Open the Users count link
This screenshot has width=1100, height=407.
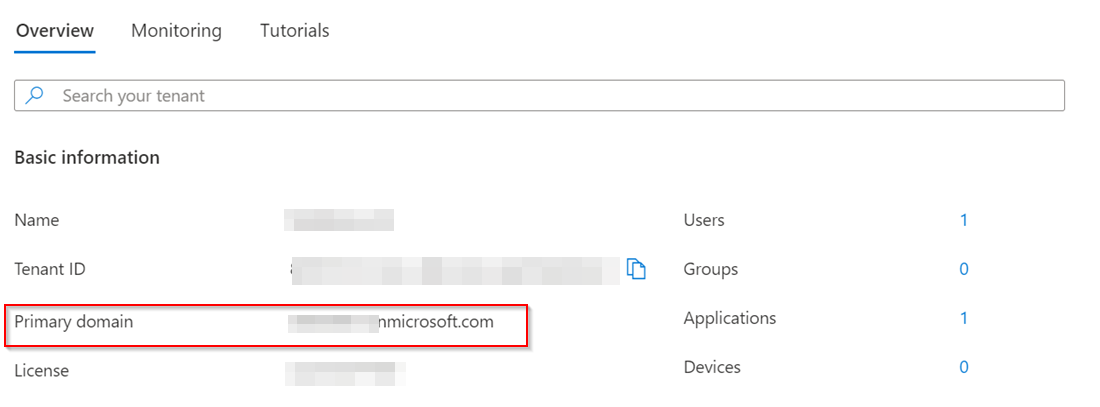[964, 220]
